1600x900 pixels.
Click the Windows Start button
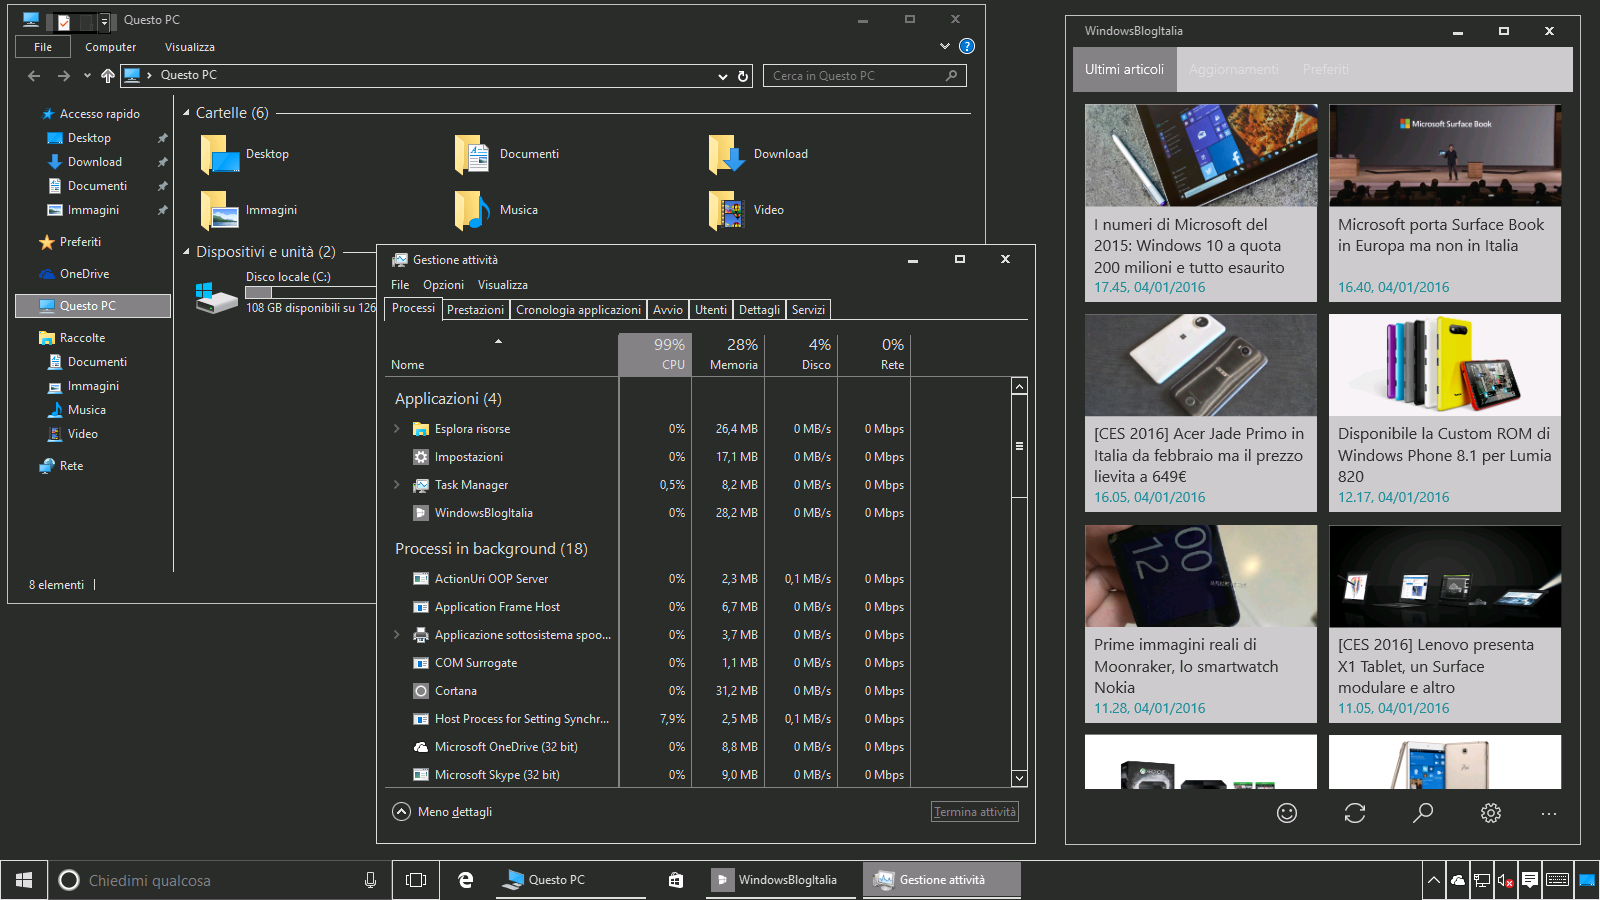pos(24,880)
